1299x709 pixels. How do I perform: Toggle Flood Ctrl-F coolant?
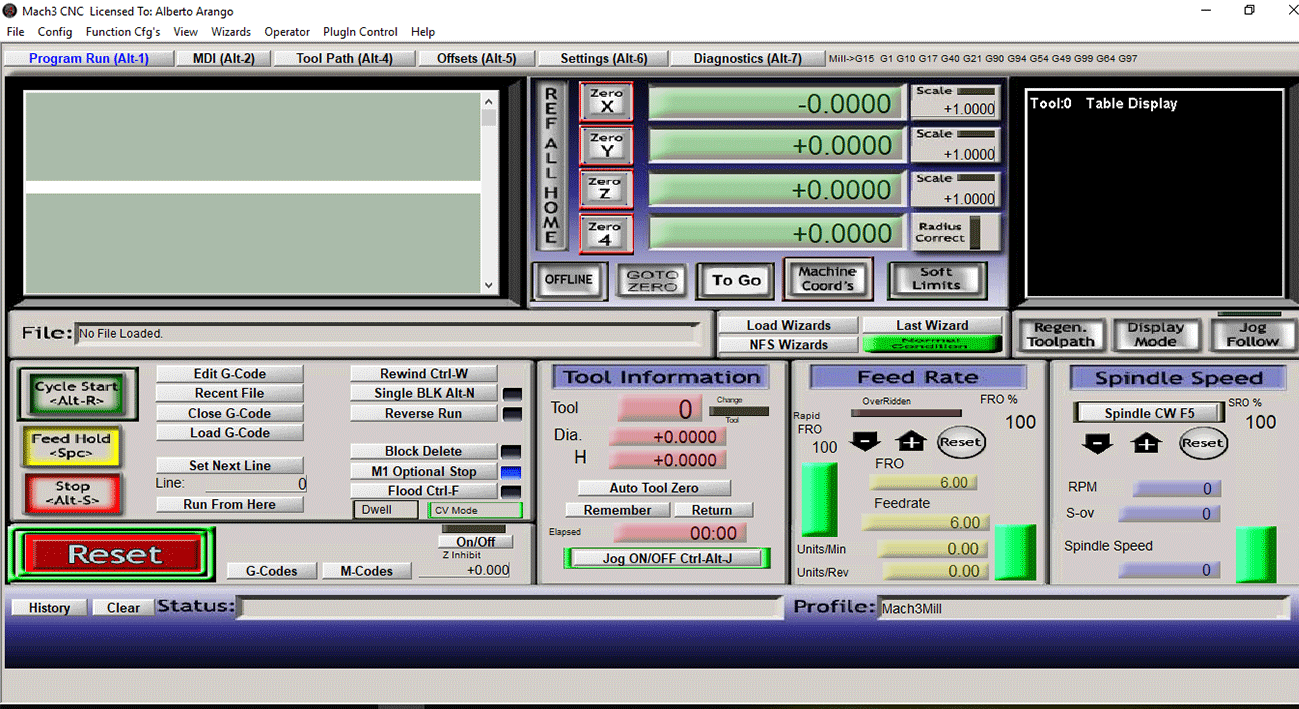pos(424,491)
